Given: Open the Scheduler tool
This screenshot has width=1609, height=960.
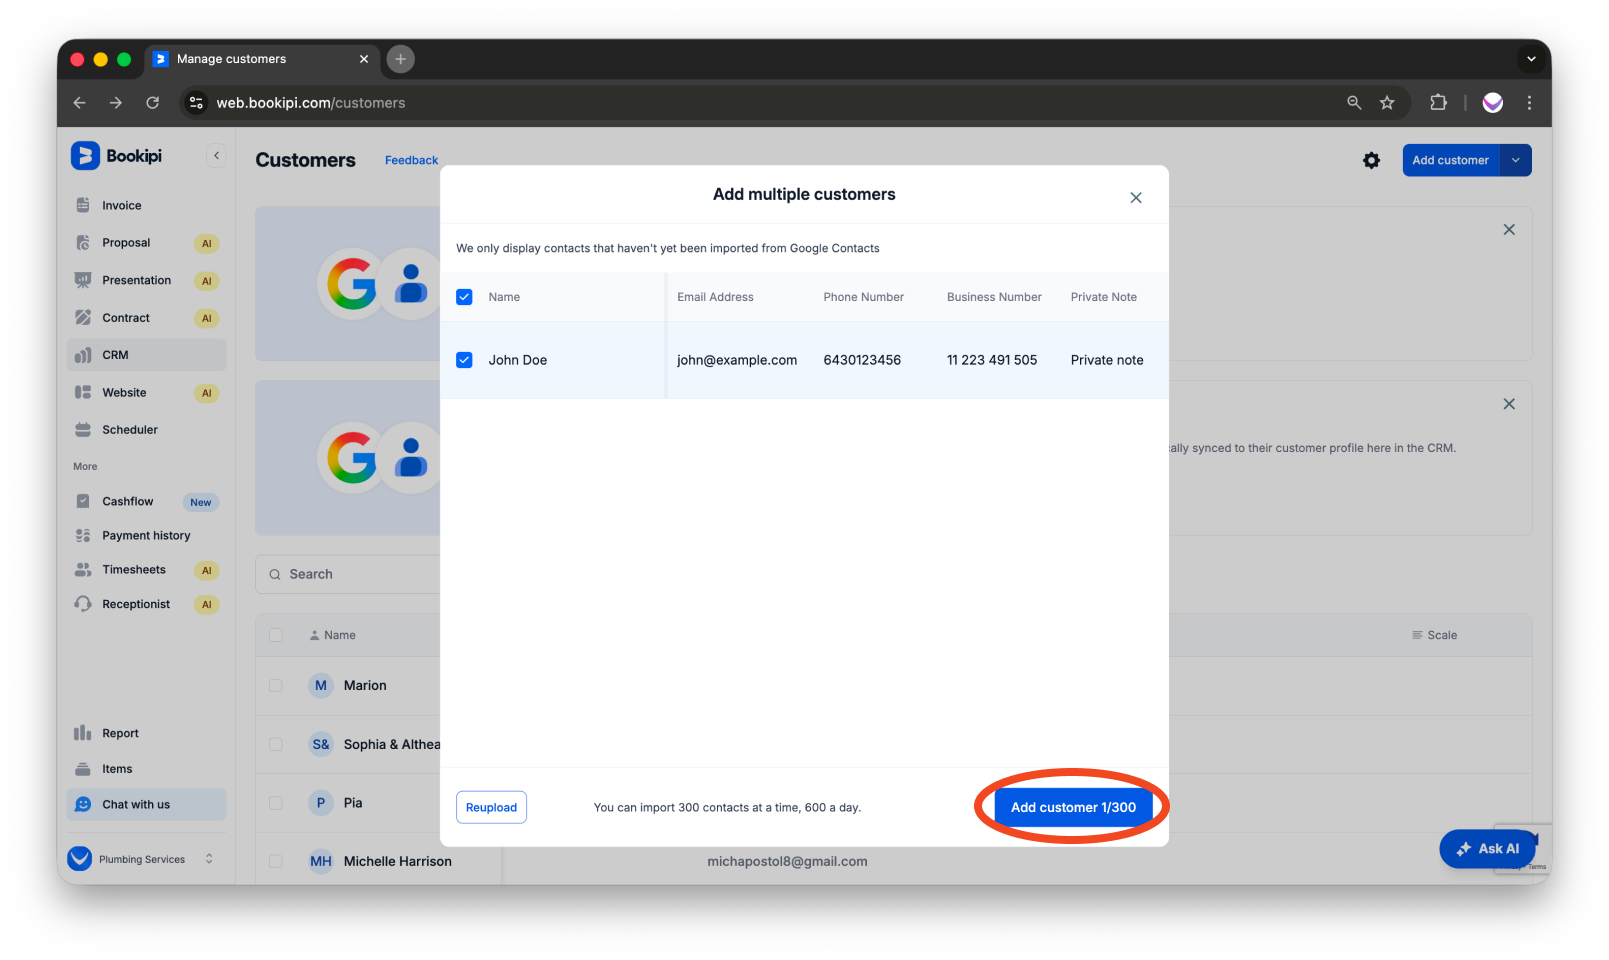Looking at the screenshot, I should [130, 429].
